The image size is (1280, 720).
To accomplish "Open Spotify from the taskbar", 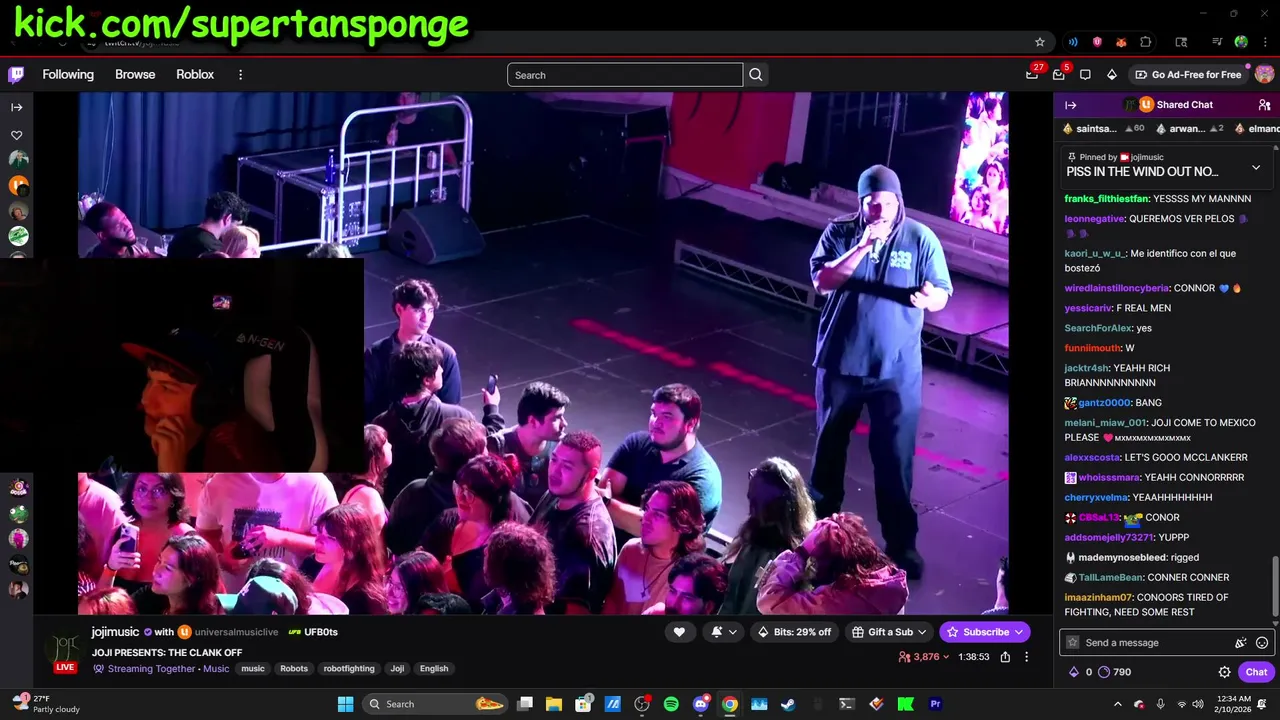I will pyautogui.click(x=671, y=704).
